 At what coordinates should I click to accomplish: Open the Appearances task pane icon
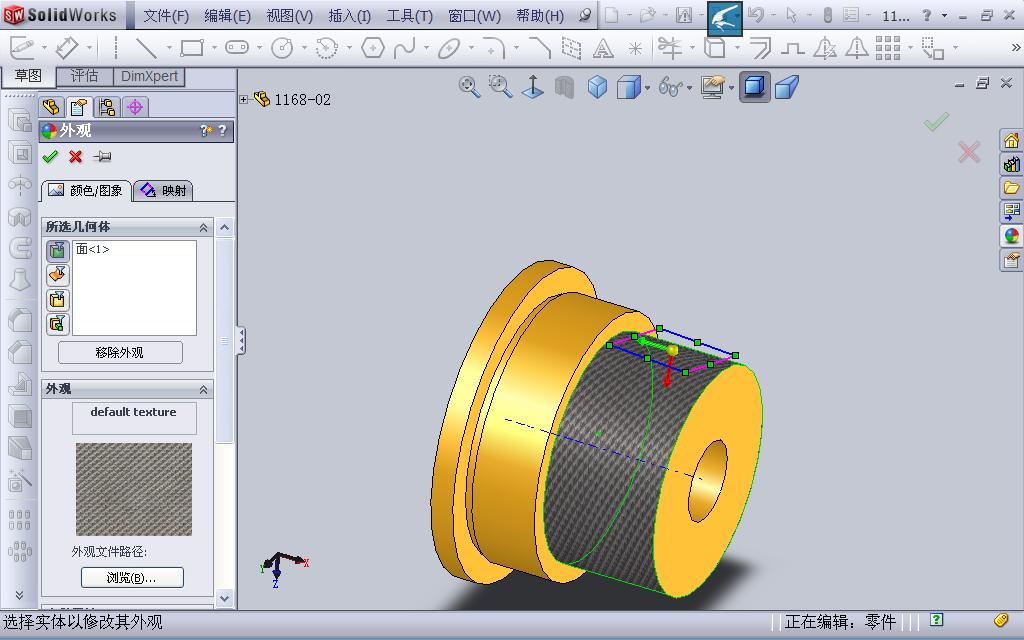point(1011,235)
